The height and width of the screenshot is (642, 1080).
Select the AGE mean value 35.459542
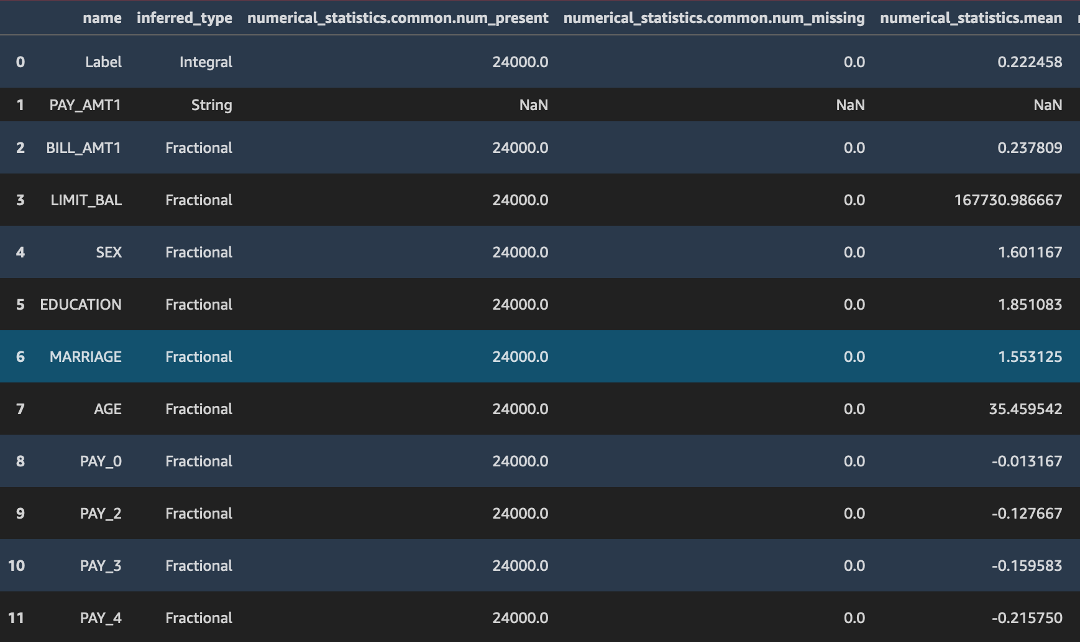pos(1020,409)
